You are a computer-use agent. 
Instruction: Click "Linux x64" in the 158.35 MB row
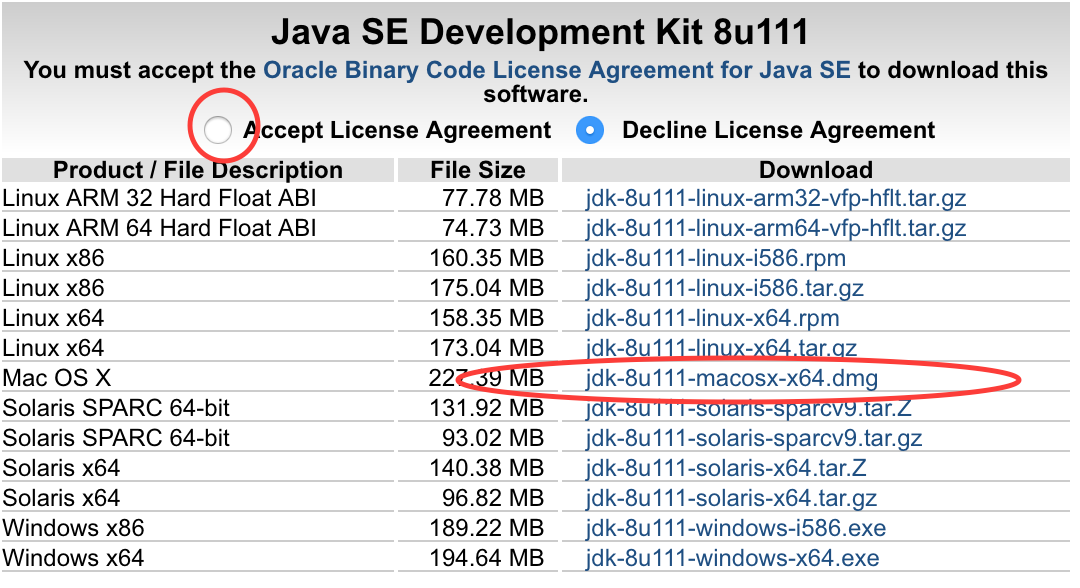(53, 318)
